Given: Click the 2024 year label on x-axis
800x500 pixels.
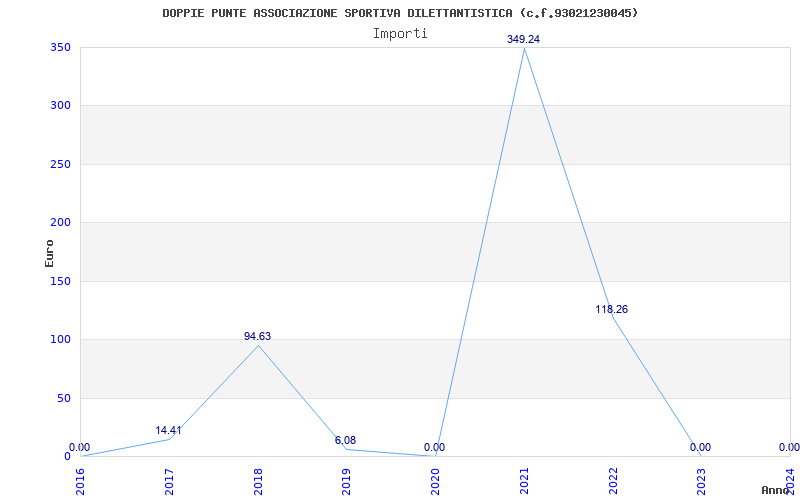Looking at the screenshot, I should (x=790, y=482).
